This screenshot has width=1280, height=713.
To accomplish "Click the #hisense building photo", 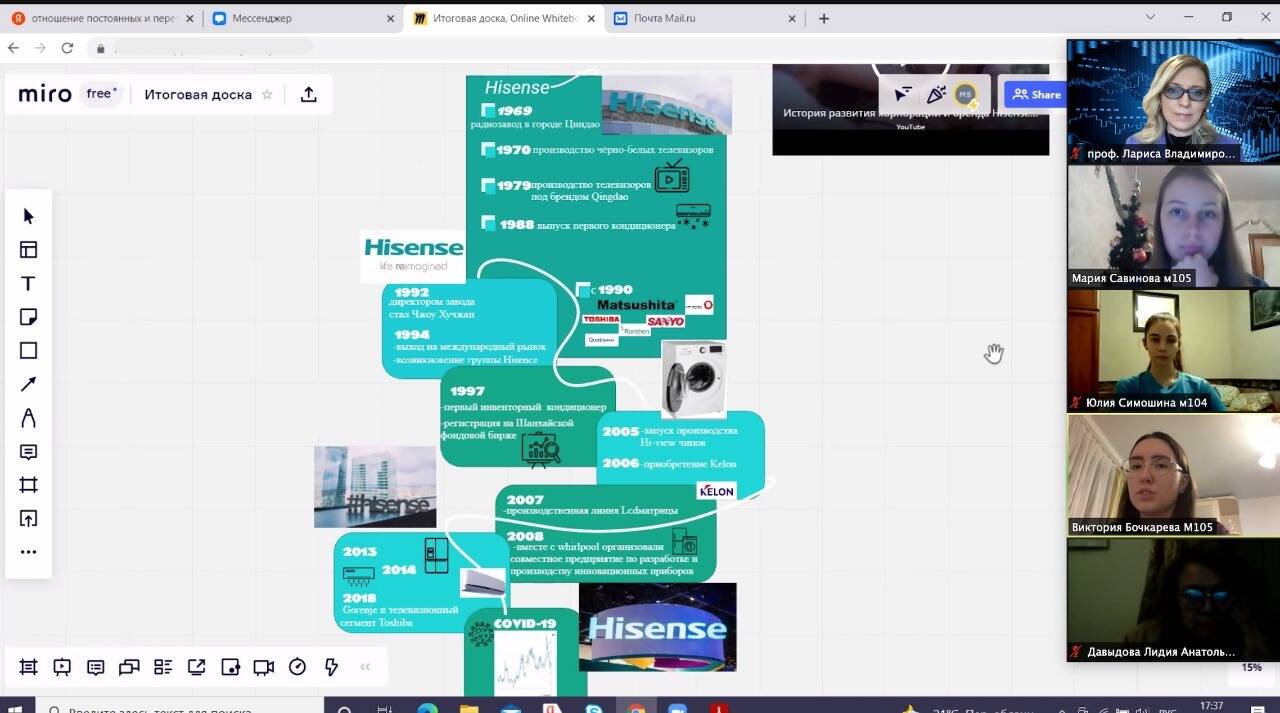I will 375,487.
